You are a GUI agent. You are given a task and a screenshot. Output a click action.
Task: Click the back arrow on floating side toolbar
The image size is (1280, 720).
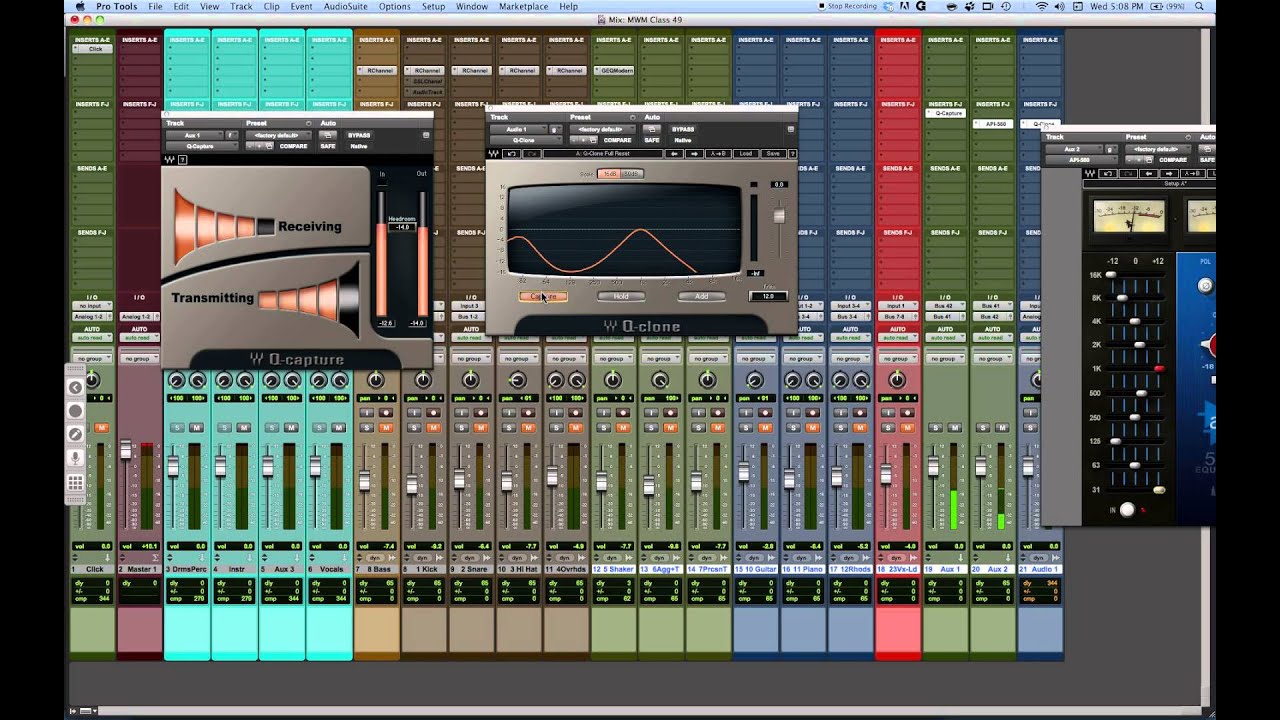pyautogui.click(x=75, y=388)
